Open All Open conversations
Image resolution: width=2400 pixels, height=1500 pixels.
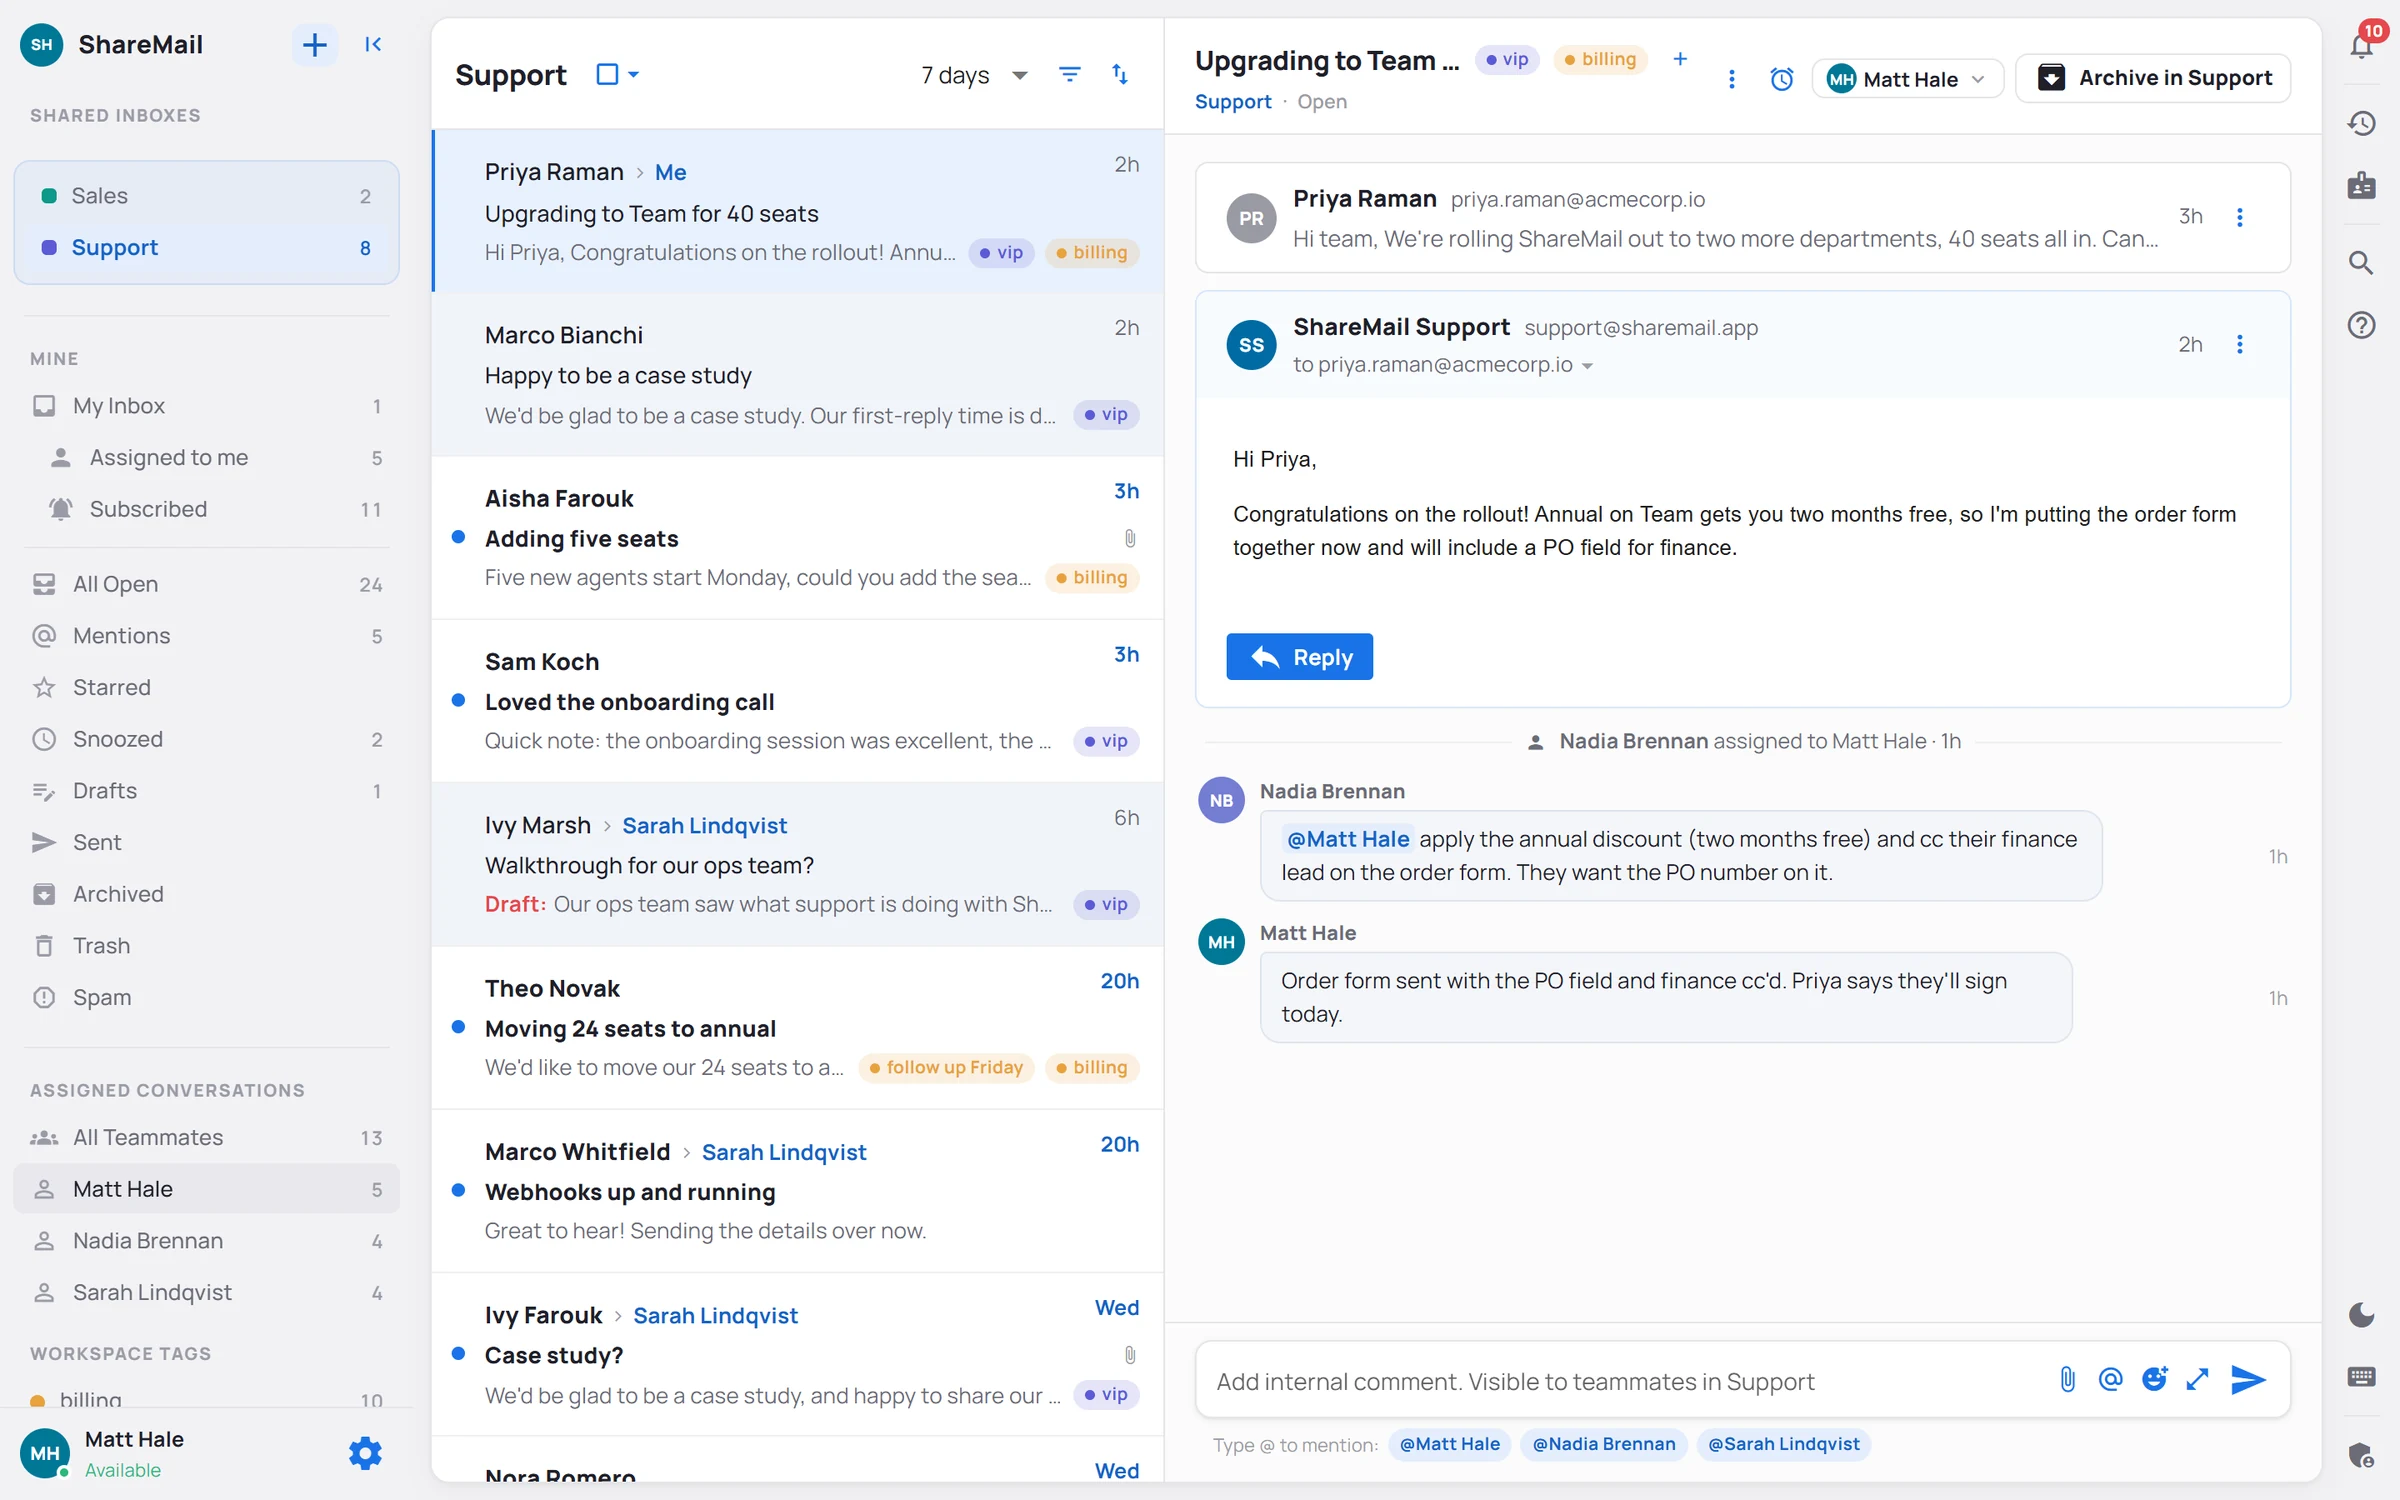tap(207, 584)
